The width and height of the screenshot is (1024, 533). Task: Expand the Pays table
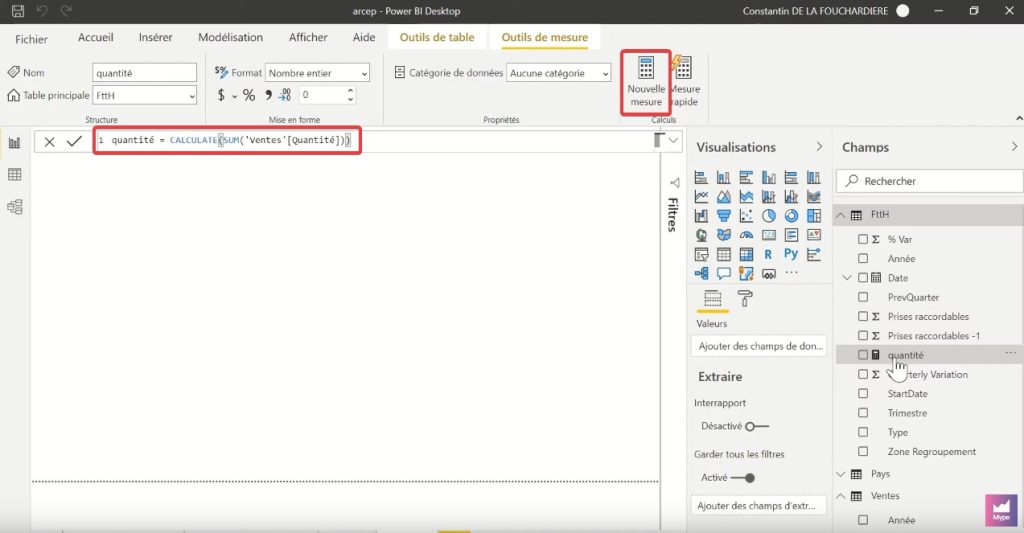point(841,474)
